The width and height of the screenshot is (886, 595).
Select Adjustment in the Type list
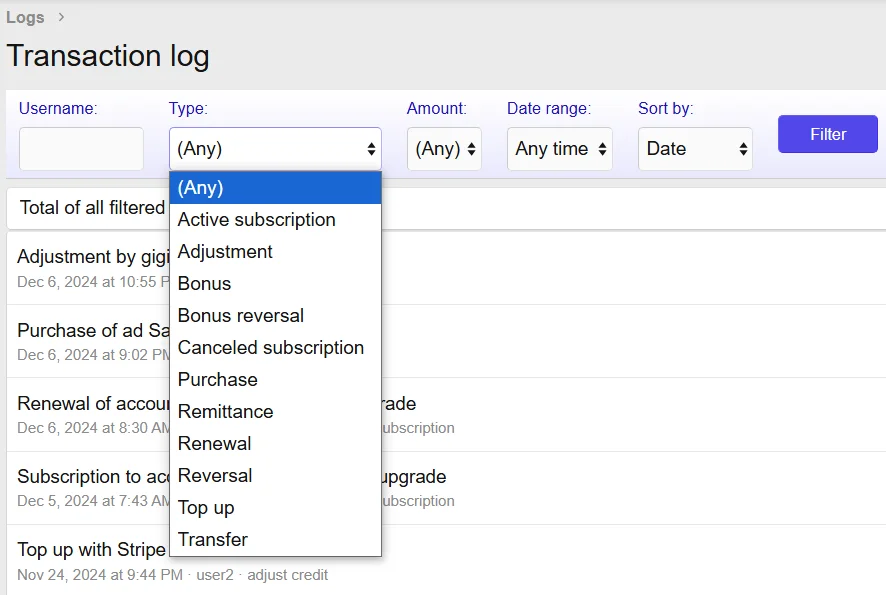pos(225,252)
